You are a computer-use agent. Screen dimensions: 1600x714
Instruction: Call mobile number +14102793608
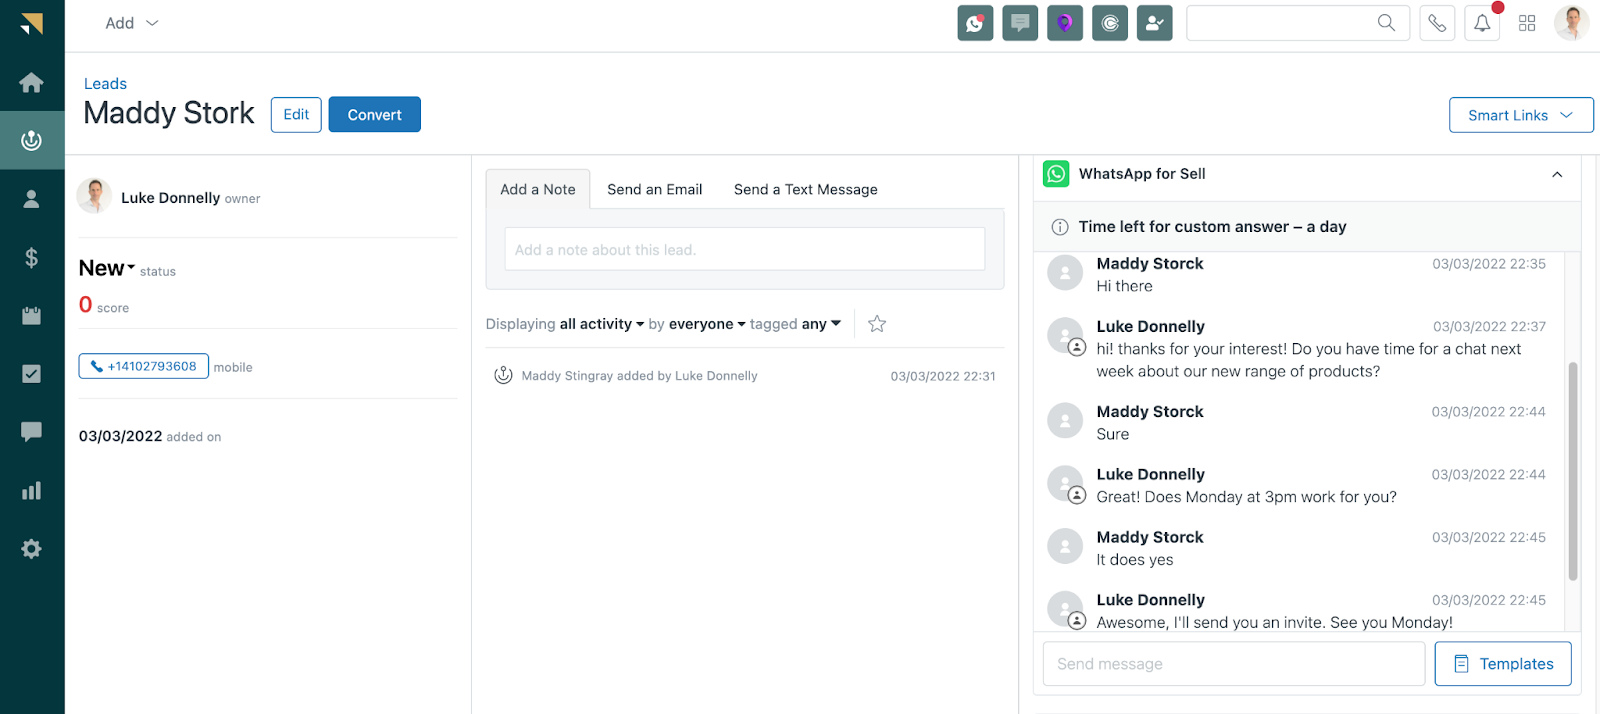(144, 366)
